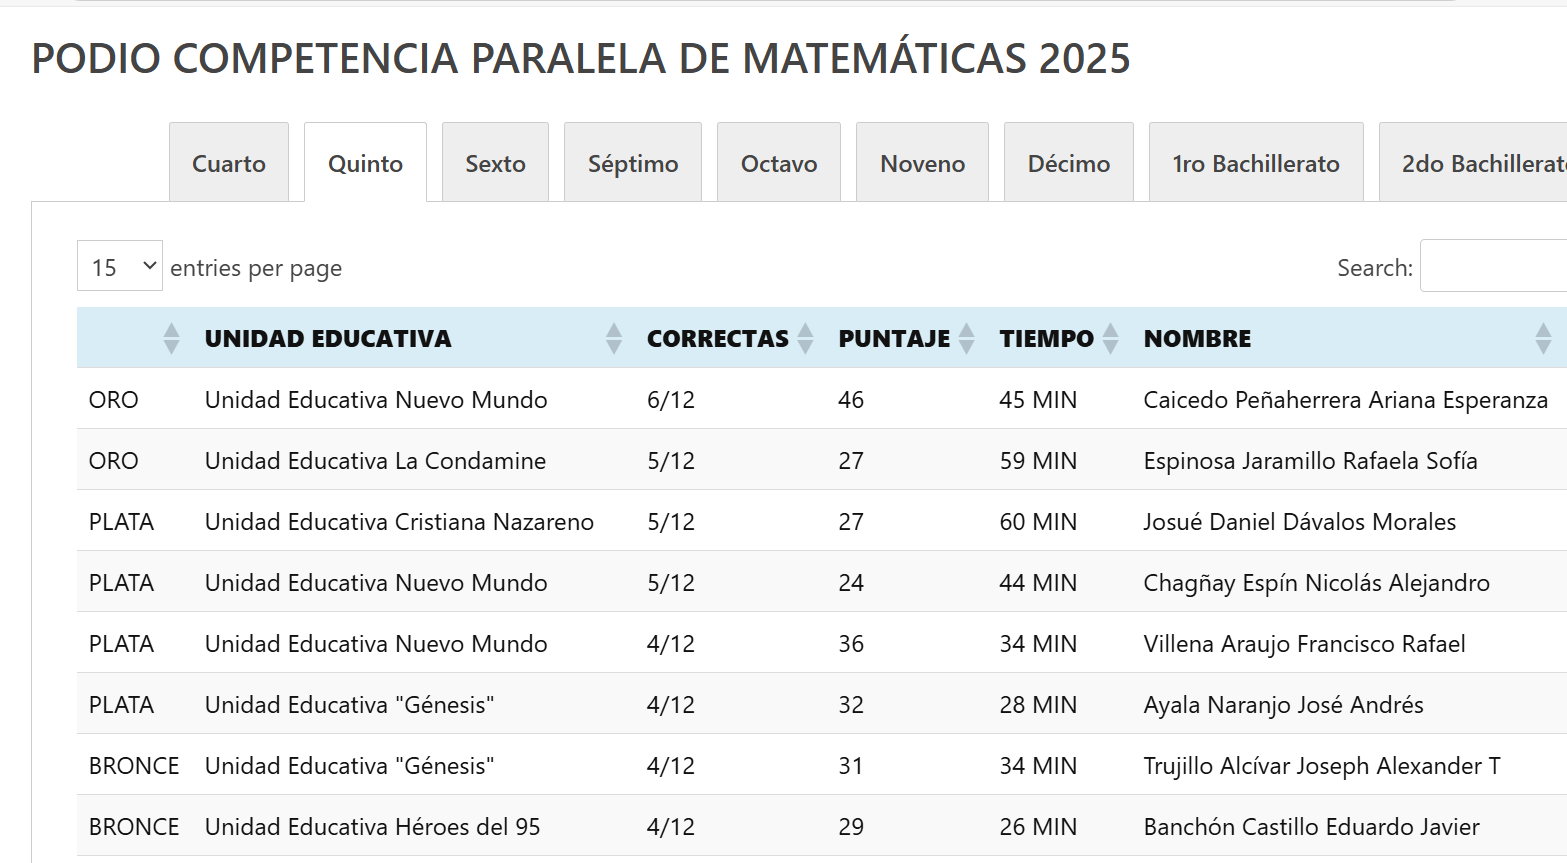
Task: Switch to the Cuarto tab
Action: pyautogui.click(x=229, y=164)
